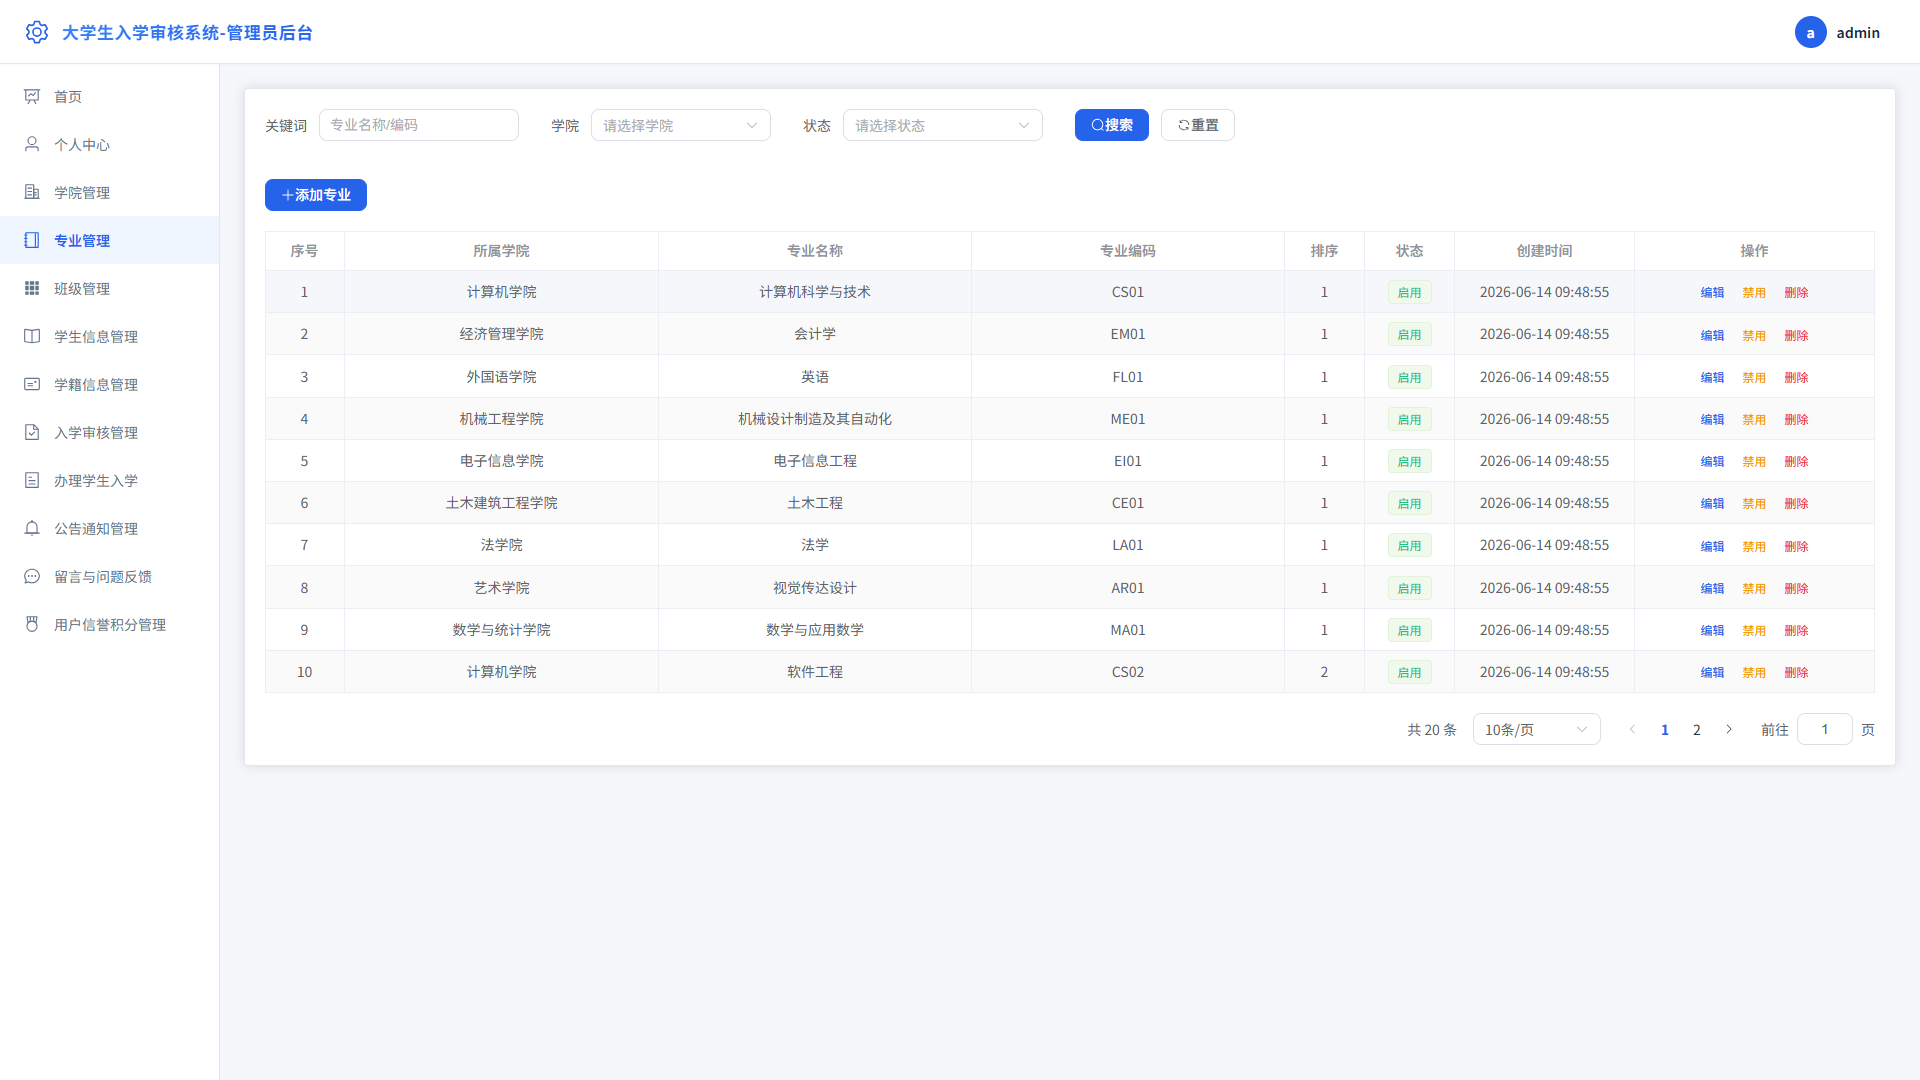Select page 1 in pagination
This screenshot has width=1920, height=1080.
pyautogui.click(x=1664, y=729)
